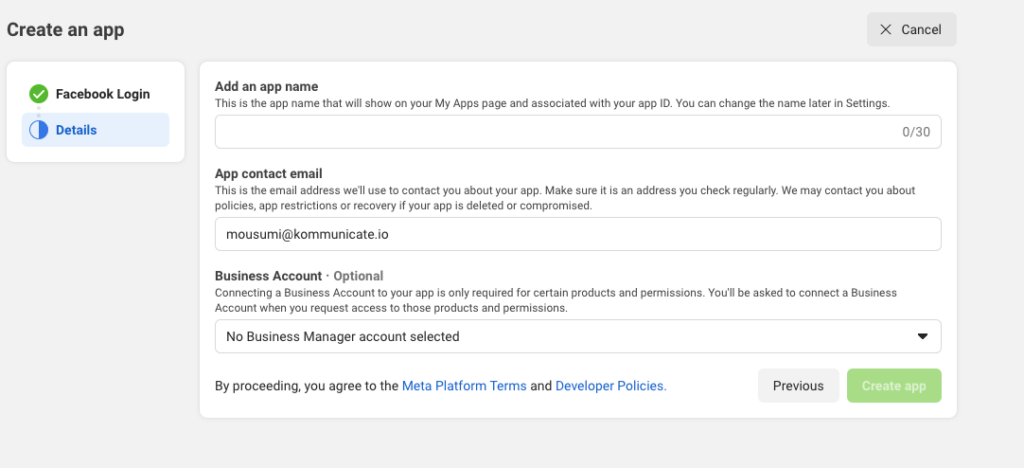The image size is (1024, 468).
Task: Click the half-filled circle icon beside Details
Action: [39, 130]
